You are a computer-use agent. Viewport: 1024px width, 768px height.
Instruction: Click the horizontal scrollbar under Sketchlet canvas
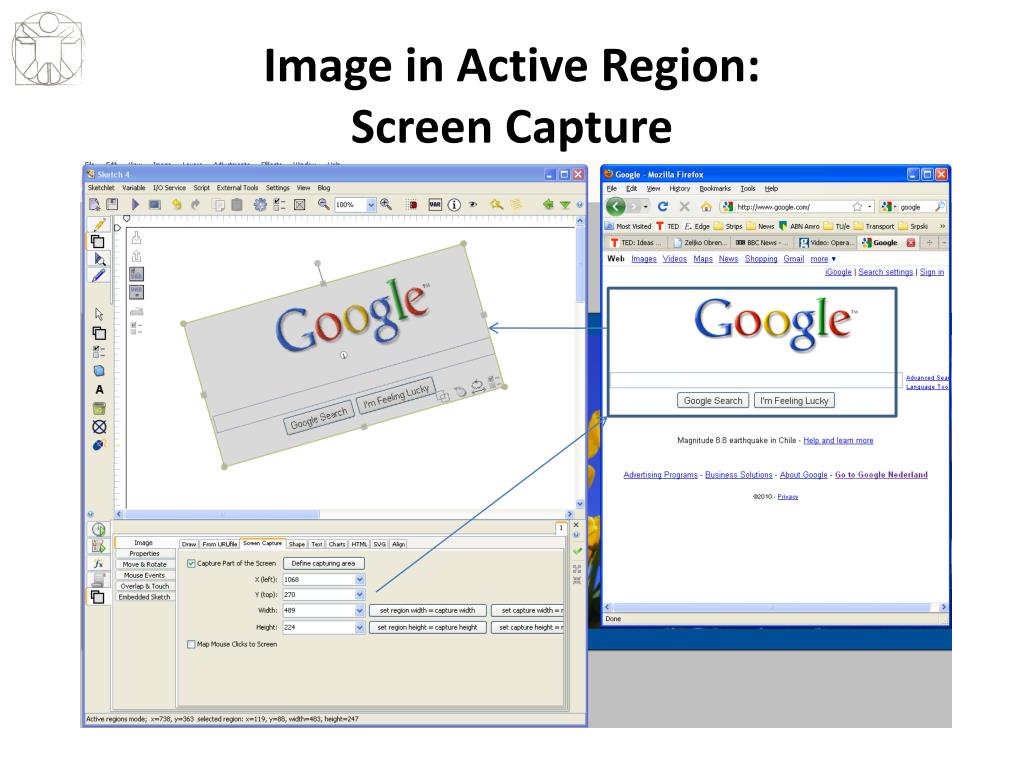point(344,515)
